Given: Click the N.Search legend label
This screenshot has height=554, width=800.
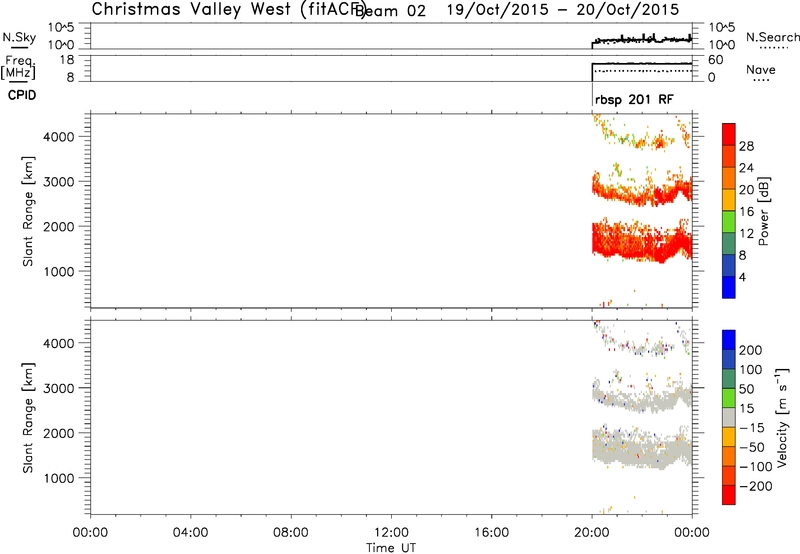Looking at the screenshot, I should tap(772, 37).
